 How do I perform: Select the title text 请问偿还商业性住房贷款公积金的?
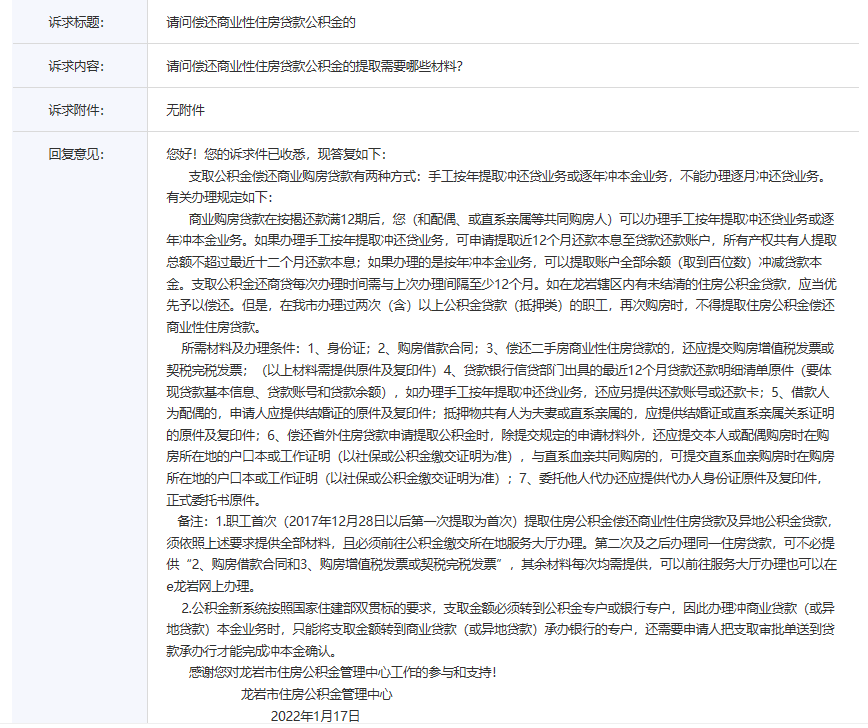pyautogui.click(x=260, y=22)
